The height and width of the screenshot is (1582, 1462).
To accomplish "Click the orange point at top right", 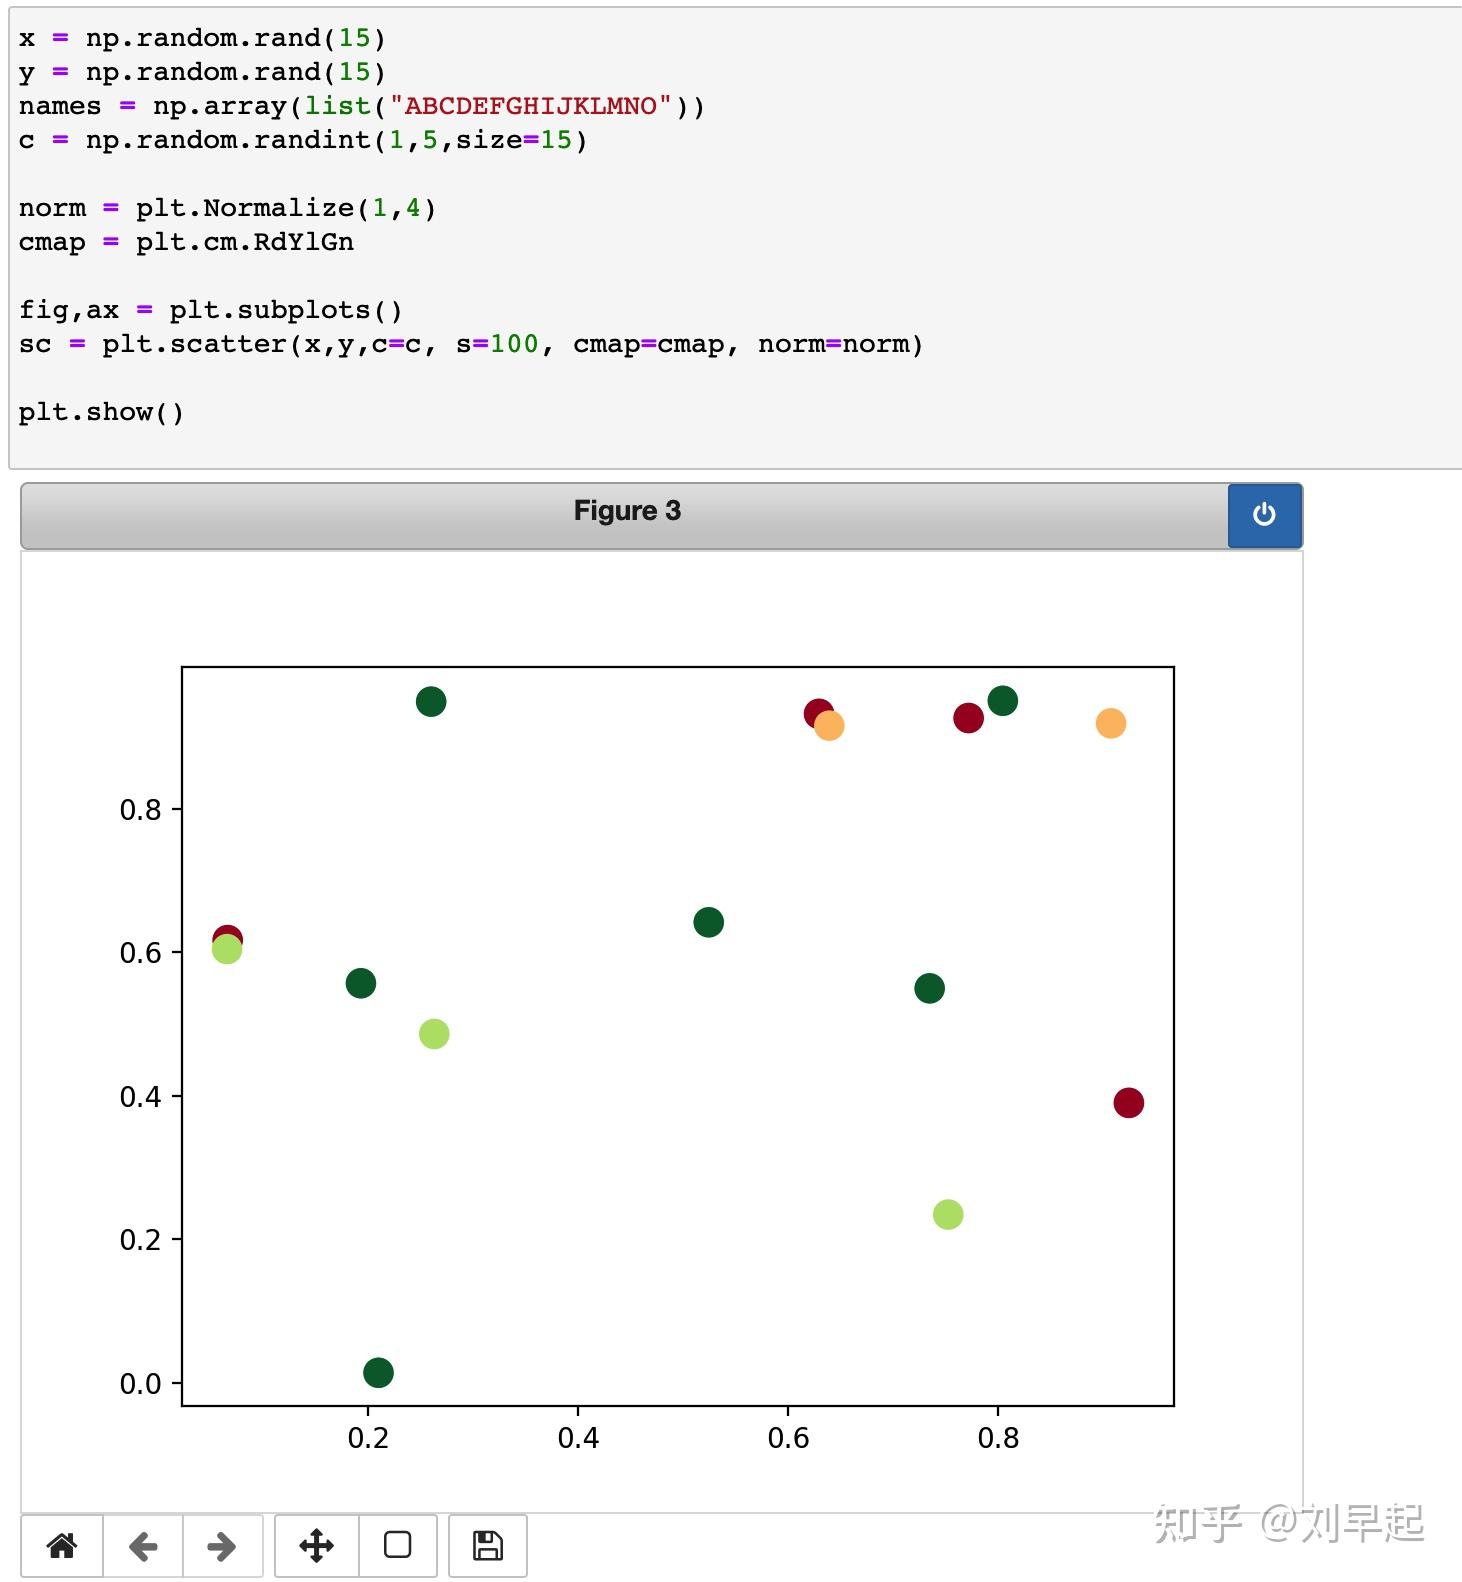I will (1110, 723).
